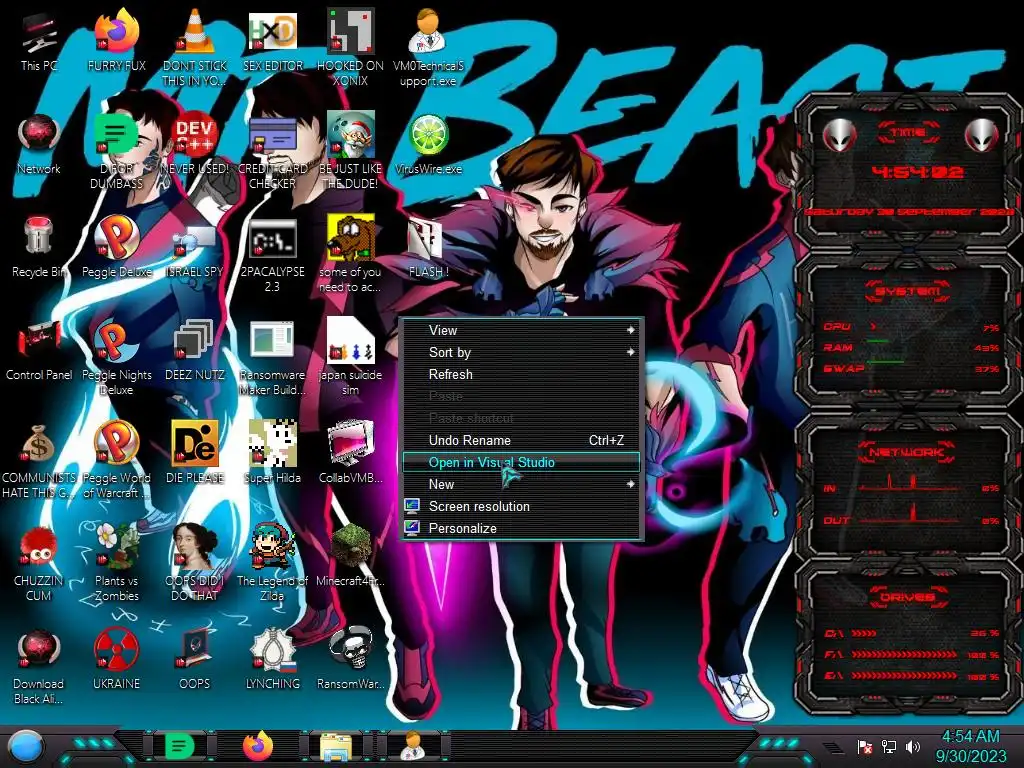The height and width of the screenshot is (768, 1024).
Task: Select the dog icon 'some of you need to ac...'
Action: (350, 253)
